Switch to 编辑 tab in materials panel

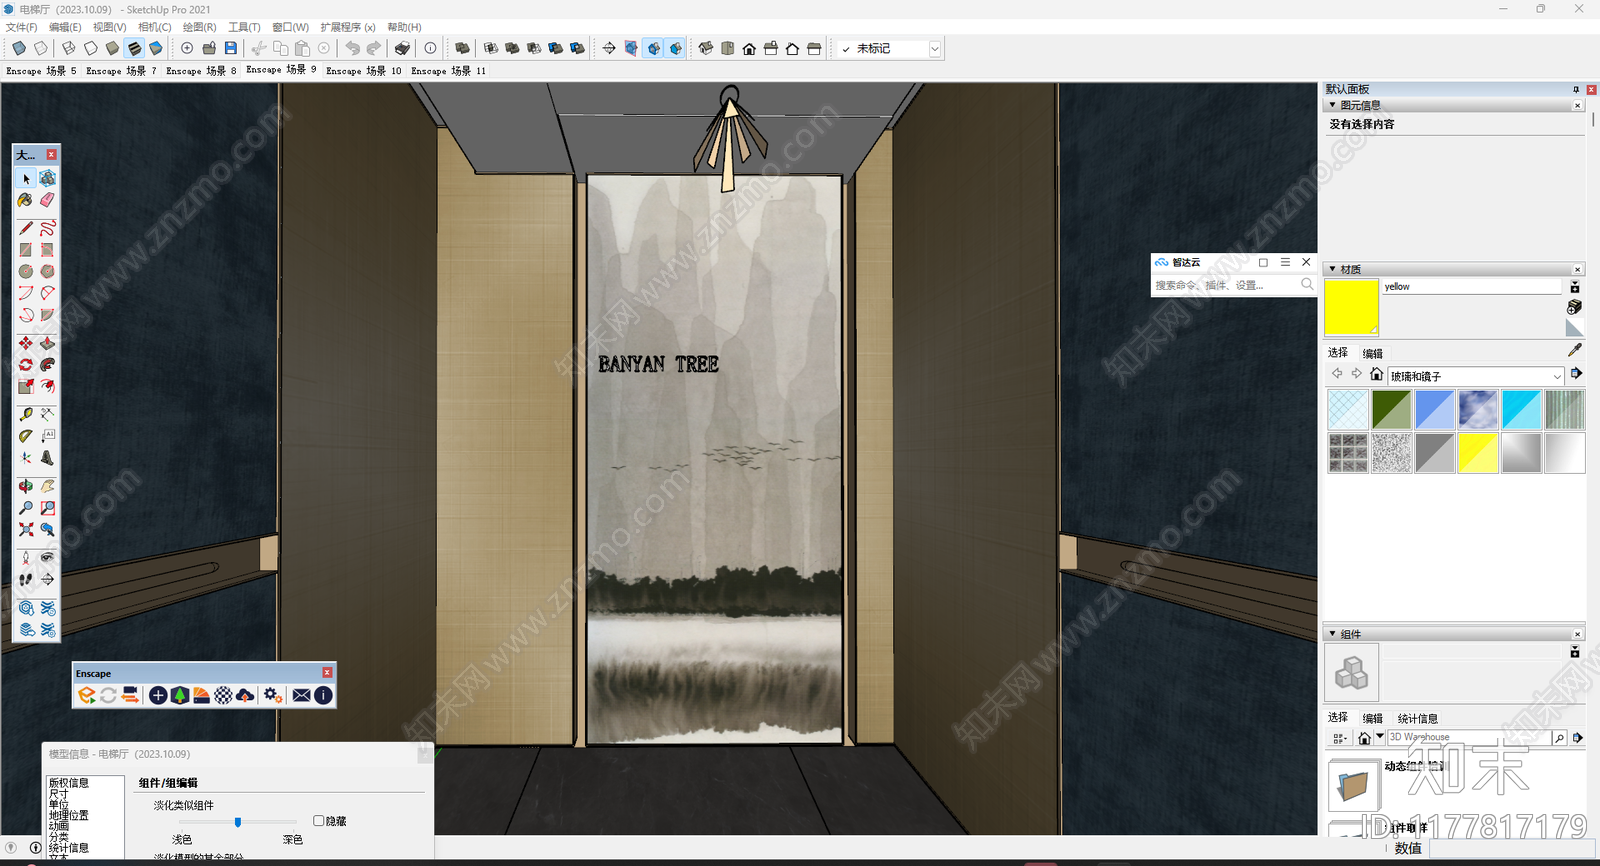tap(1372, 354)
